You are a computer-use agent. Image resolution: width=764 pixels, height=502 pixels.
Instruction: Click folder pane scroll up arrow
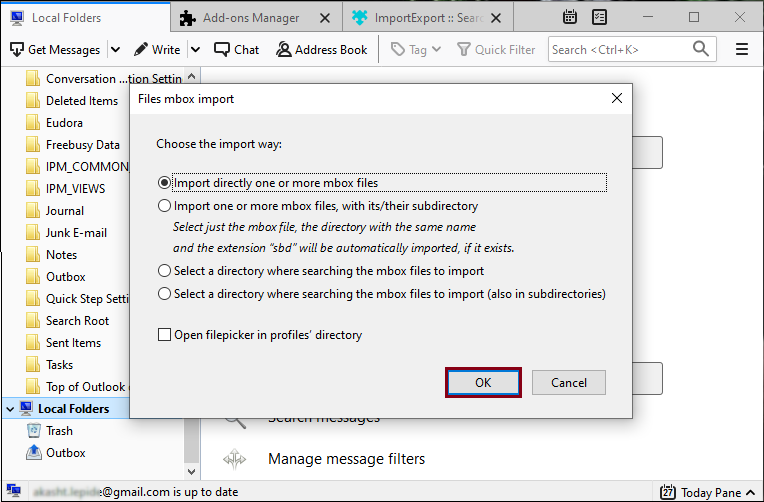click(x=191, y=77)
